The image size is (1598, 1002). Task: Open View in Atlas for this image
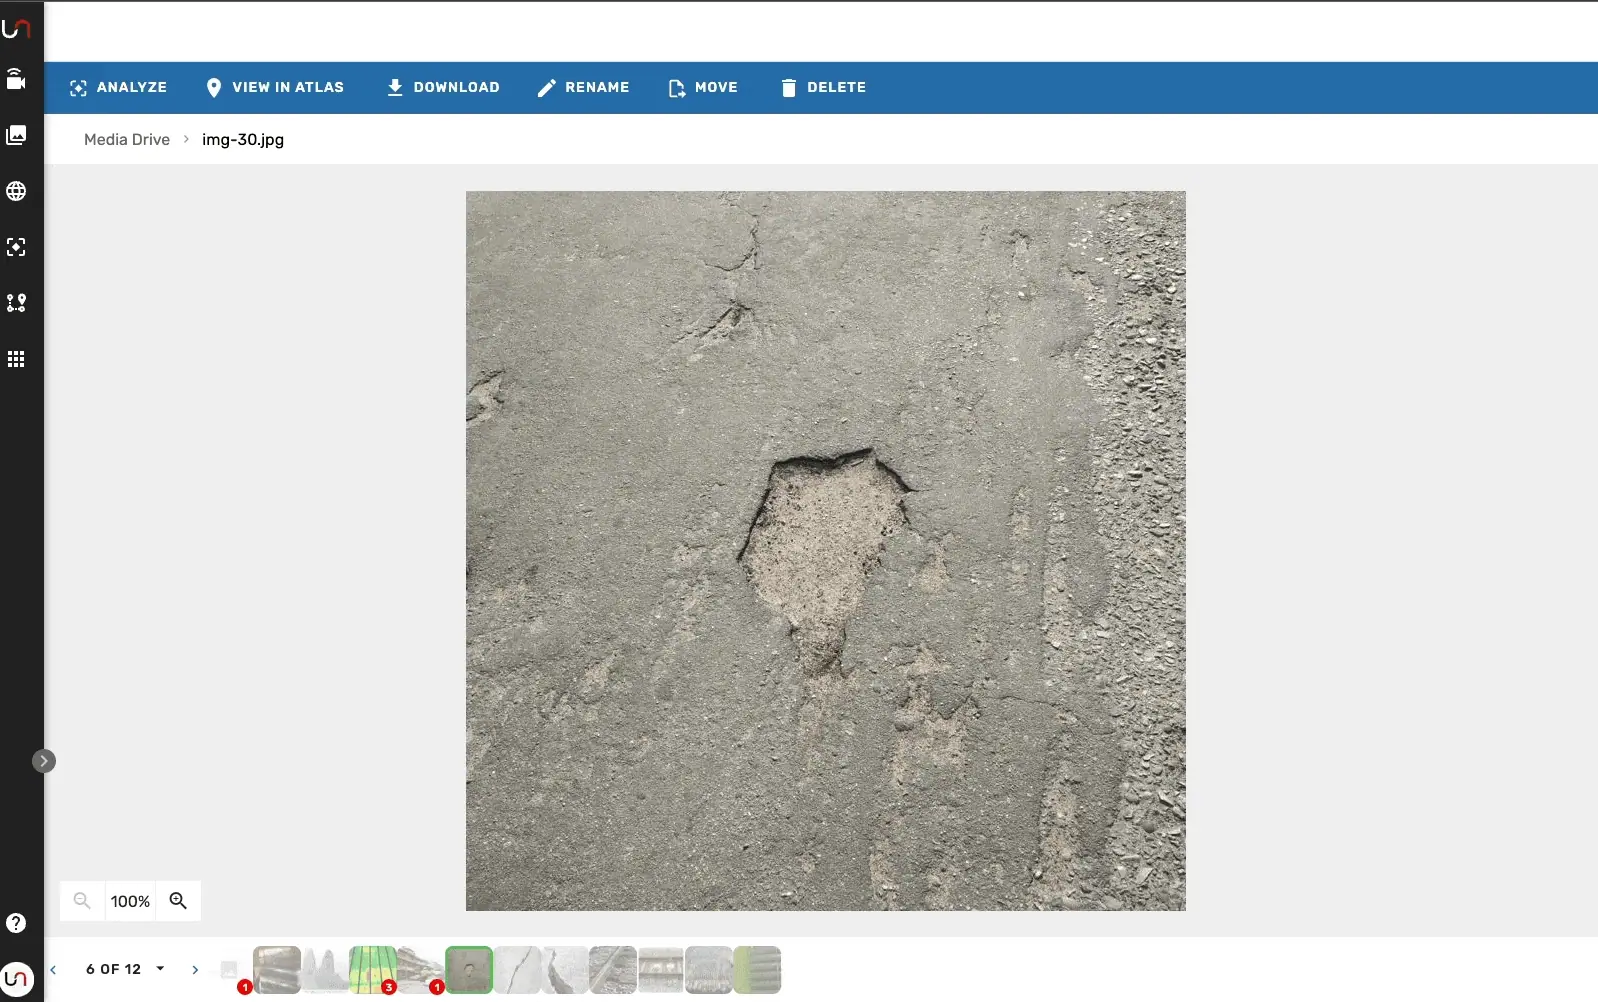(x=274, y=88)
